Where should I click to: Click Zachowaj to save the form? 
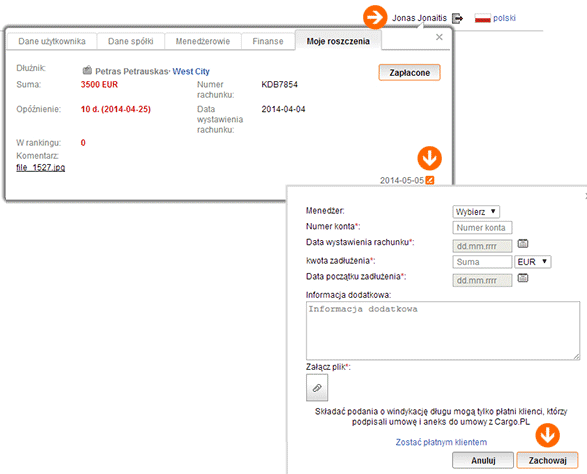click(x=547, y=460)
